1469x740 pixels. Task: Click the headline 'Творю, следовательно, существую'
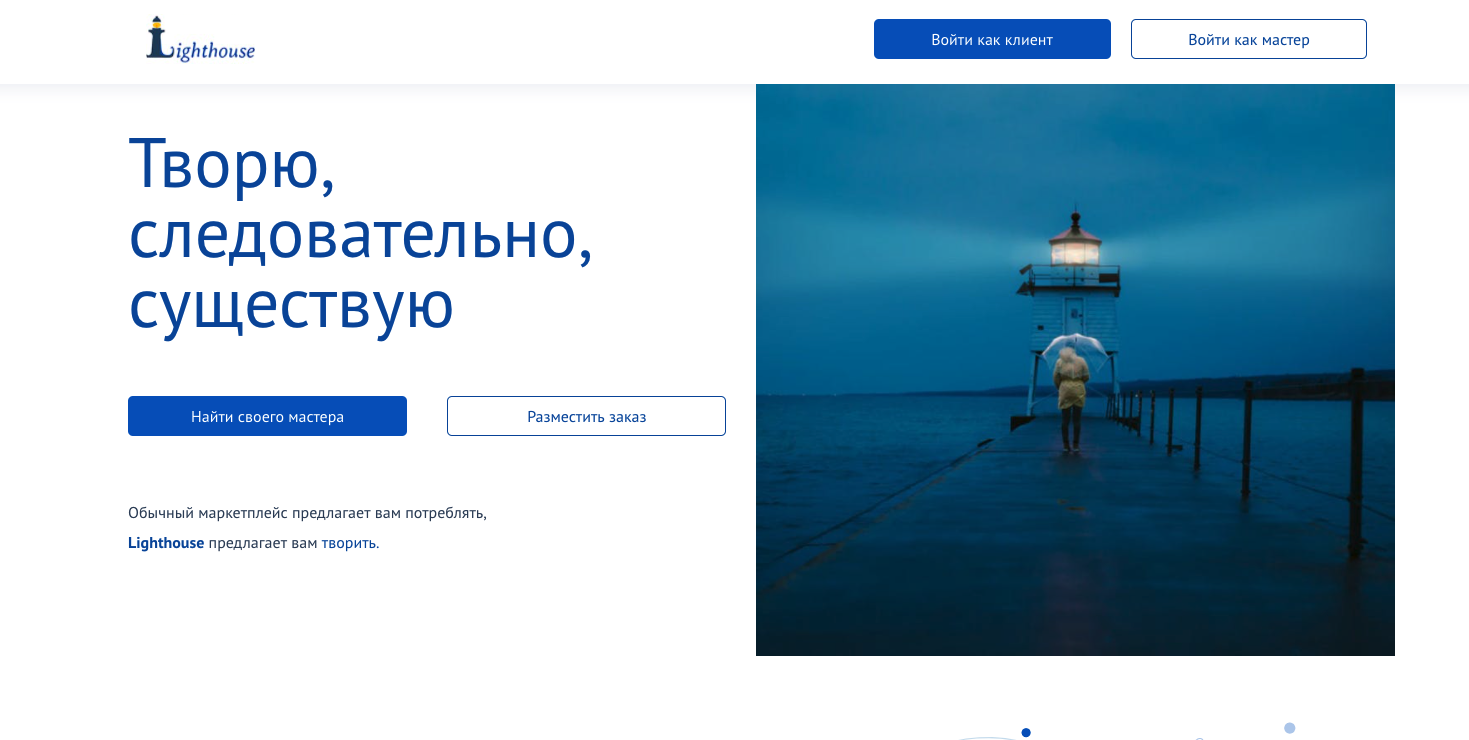coord(360,234)
